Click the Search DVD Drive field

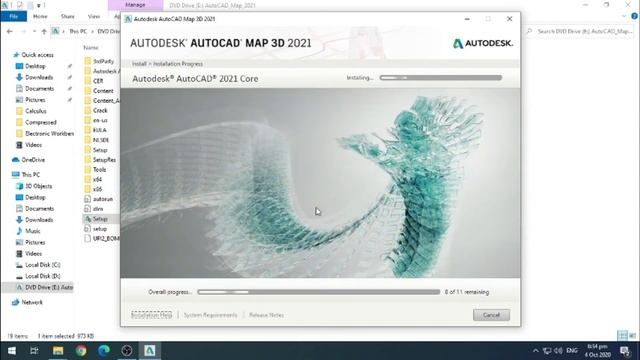pyautogui.click(x=580, y=31)
